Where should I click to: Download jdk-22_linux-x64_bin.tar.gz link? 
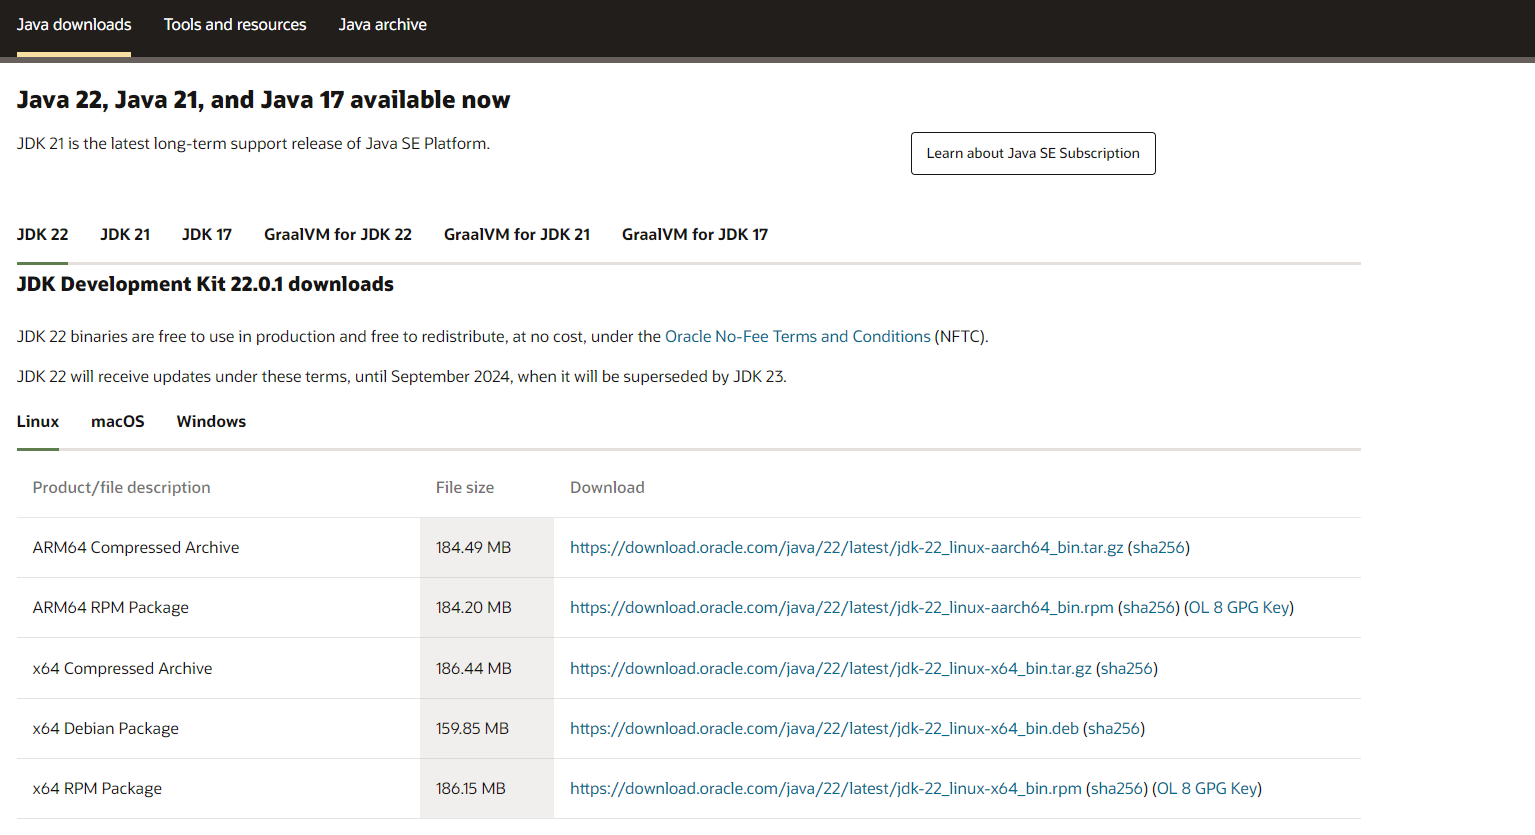(x=831, y=669)
